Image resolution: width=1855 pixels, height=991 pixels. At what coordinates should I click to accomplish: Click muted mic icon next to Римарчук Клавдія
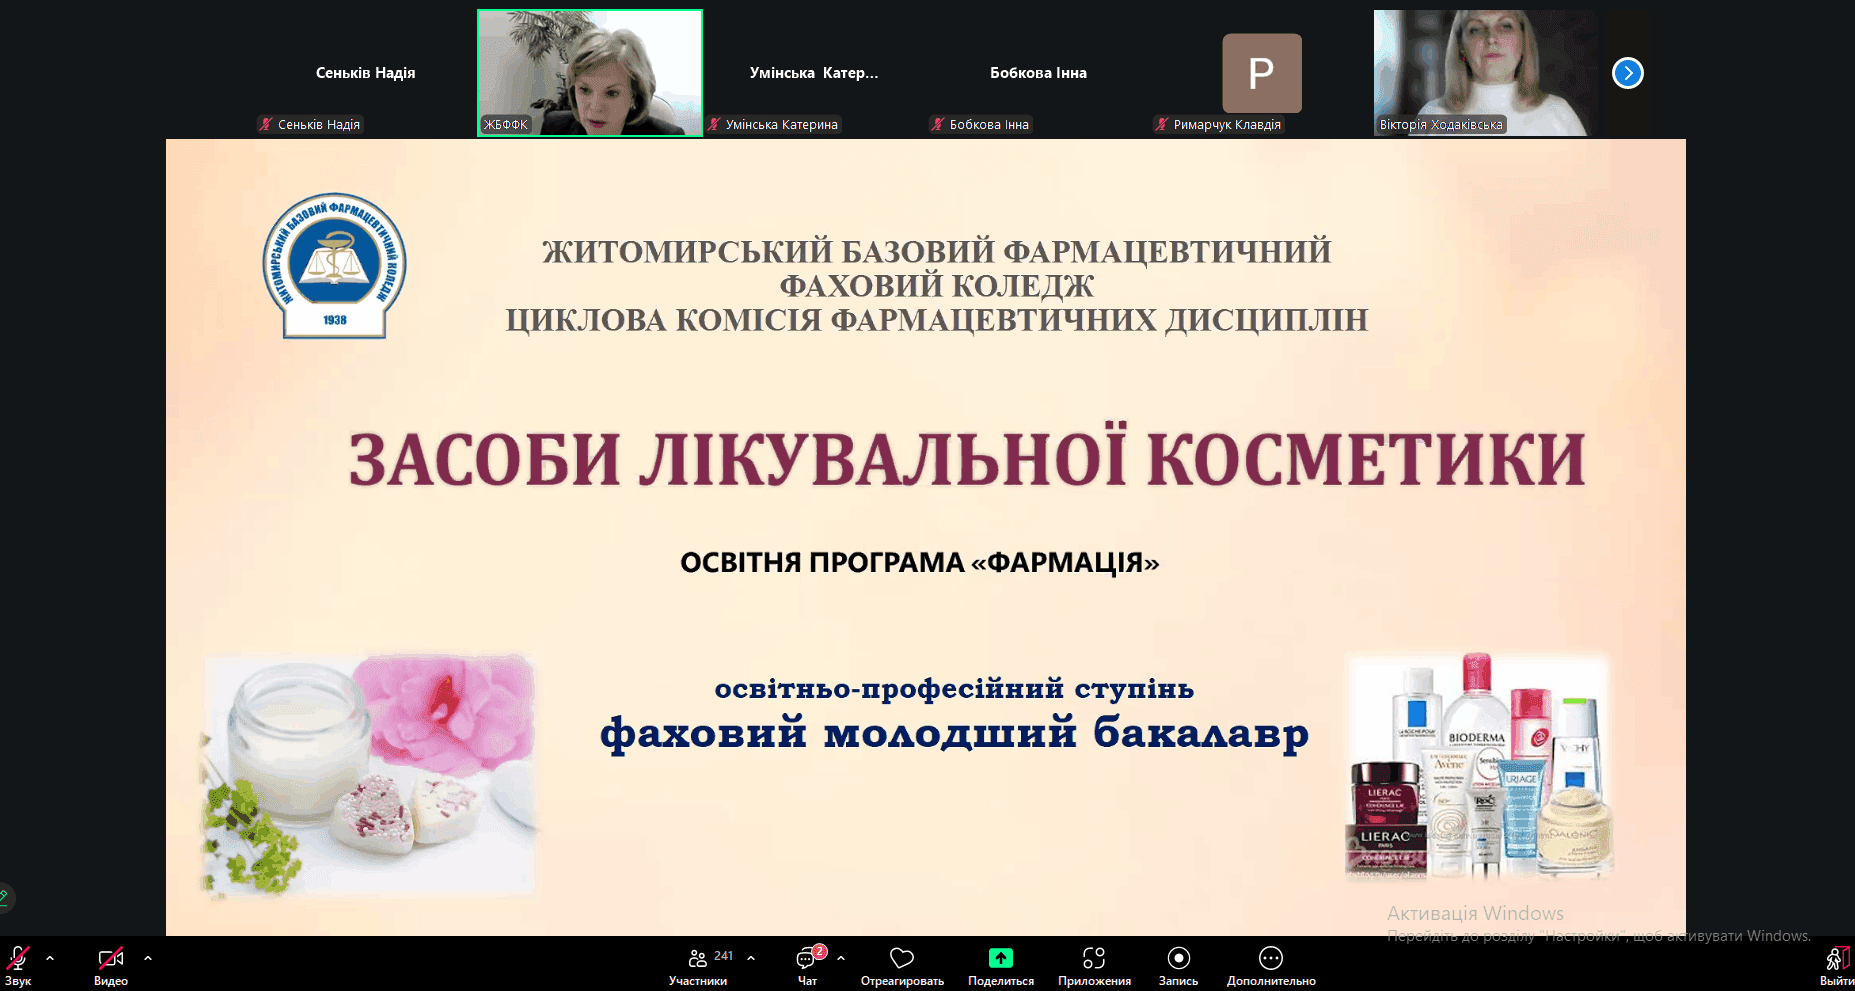tap(1162, 125)
